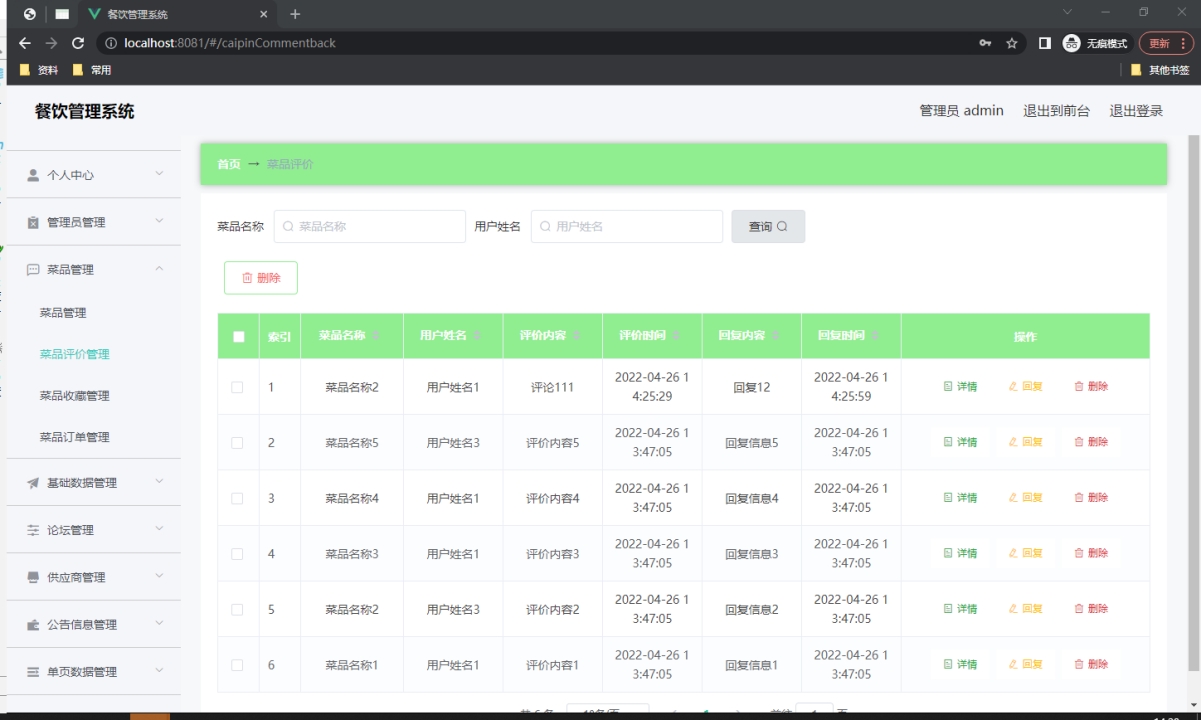Expand the 单页数据管理 menu chevron
Image resolution: width=1201 pixels, height=720 pixels.
click(x=159, y=671)
